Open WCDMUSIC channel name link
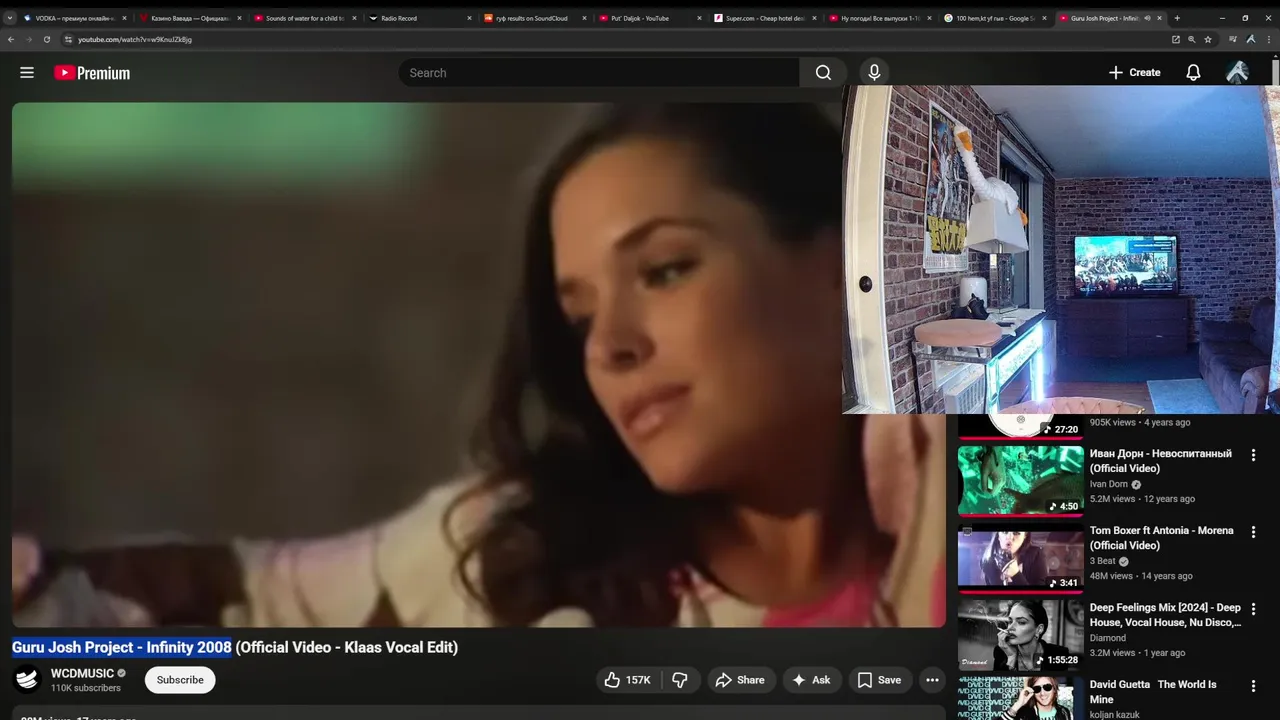Image resolution: width=1280 pixels, height=720 pixels. (82, 674)
